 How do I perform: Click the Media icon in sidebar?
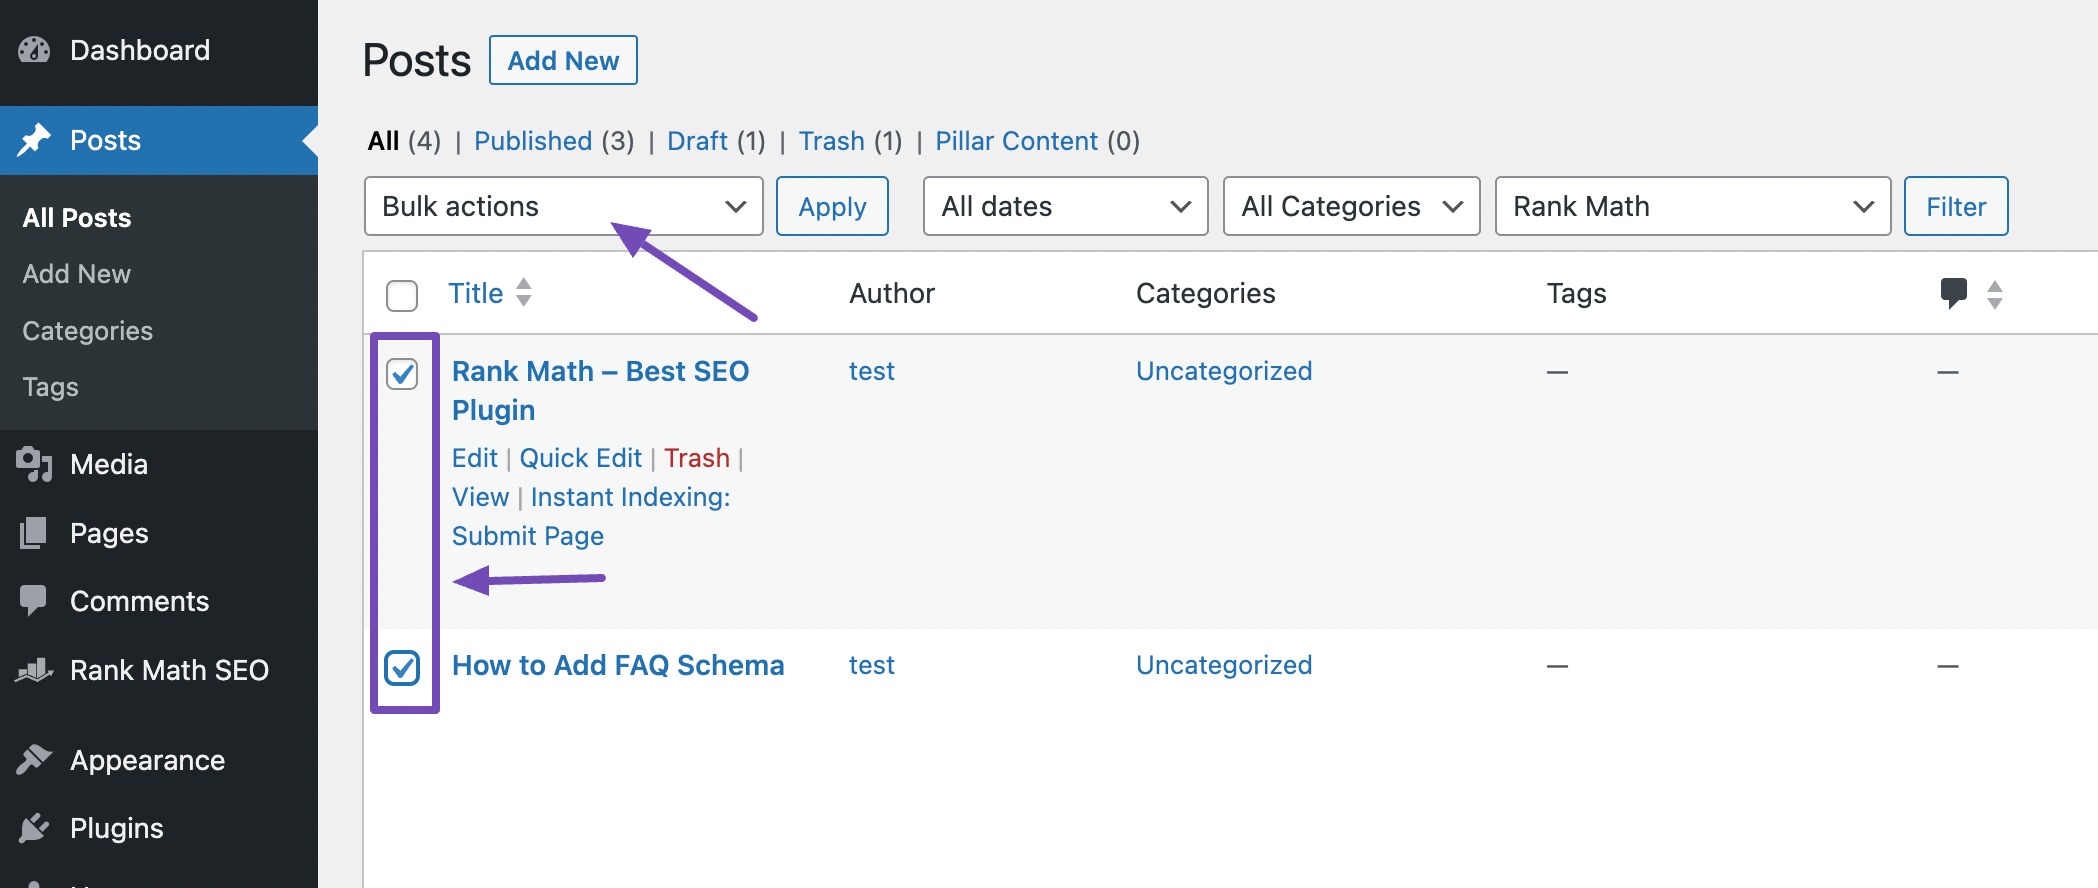click(34, 464)
